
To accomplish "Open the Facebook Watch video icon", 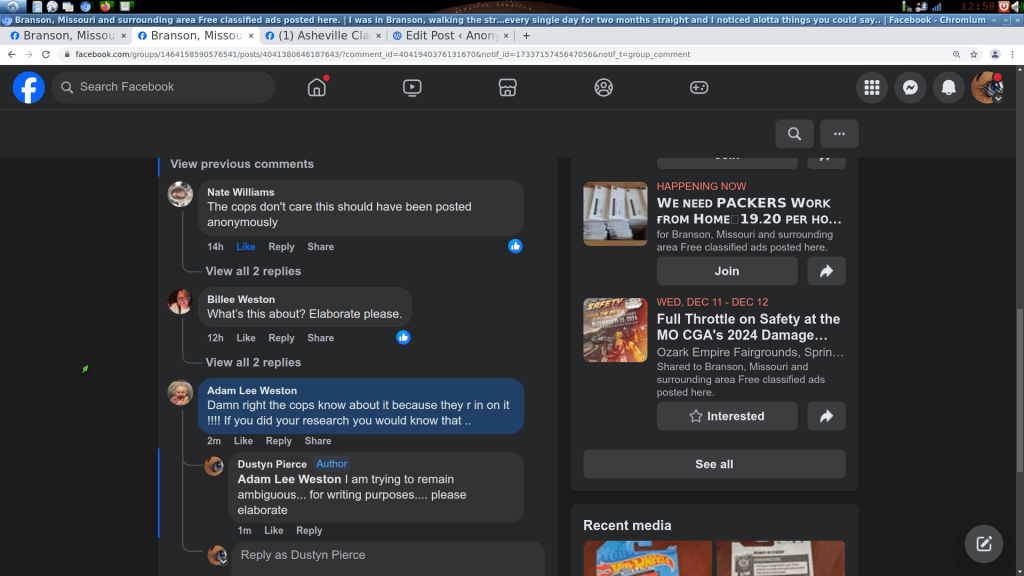I will pos(412,88).
